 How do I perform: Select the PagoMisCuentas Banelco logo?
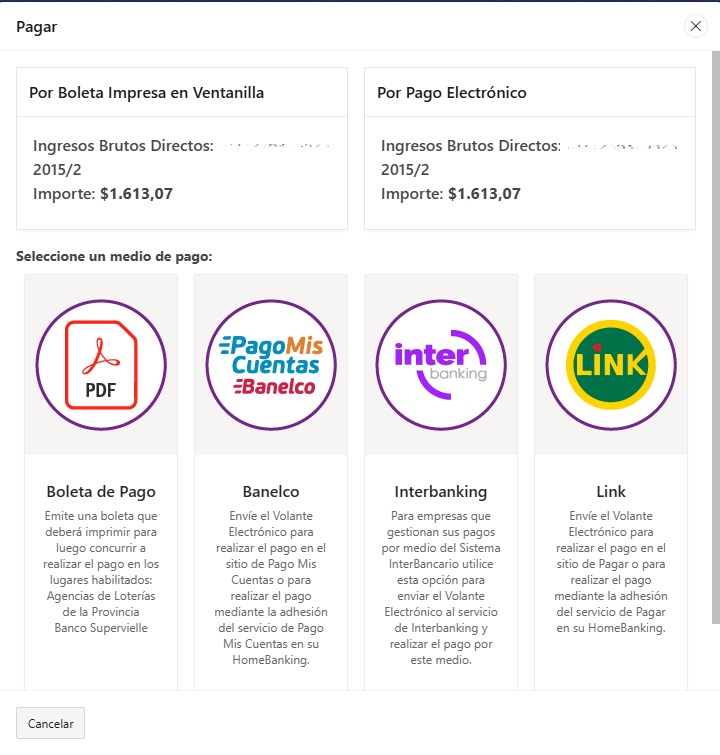(x=271, y=365)
